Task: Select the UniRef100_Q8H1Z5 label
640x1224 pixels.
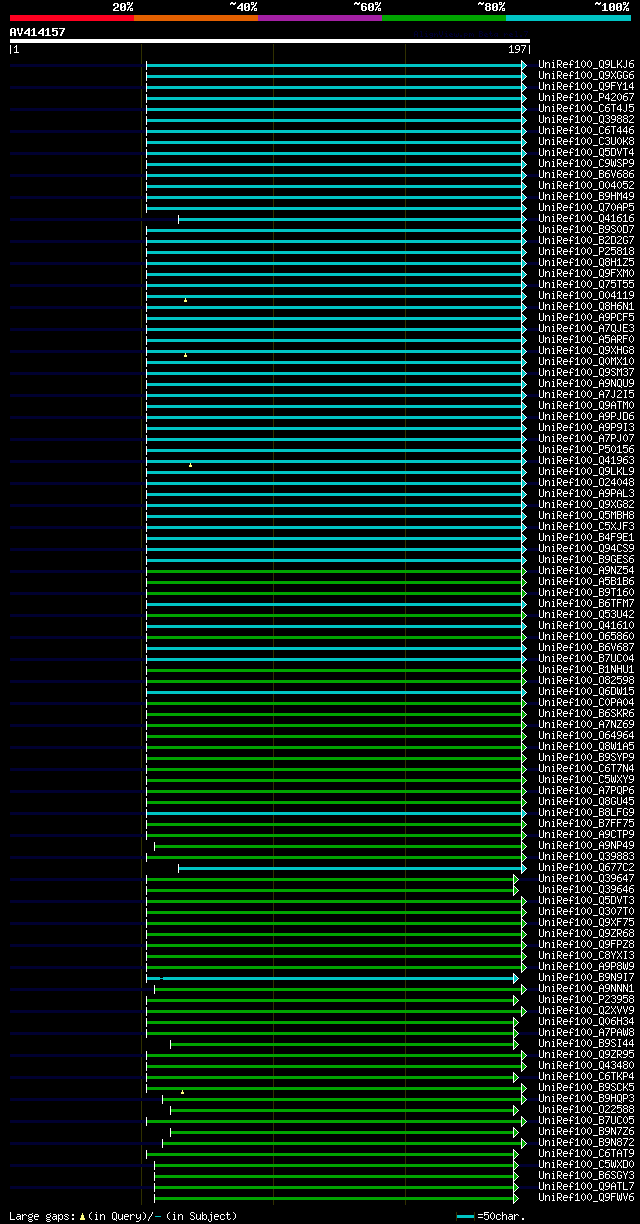Action: 586,262
